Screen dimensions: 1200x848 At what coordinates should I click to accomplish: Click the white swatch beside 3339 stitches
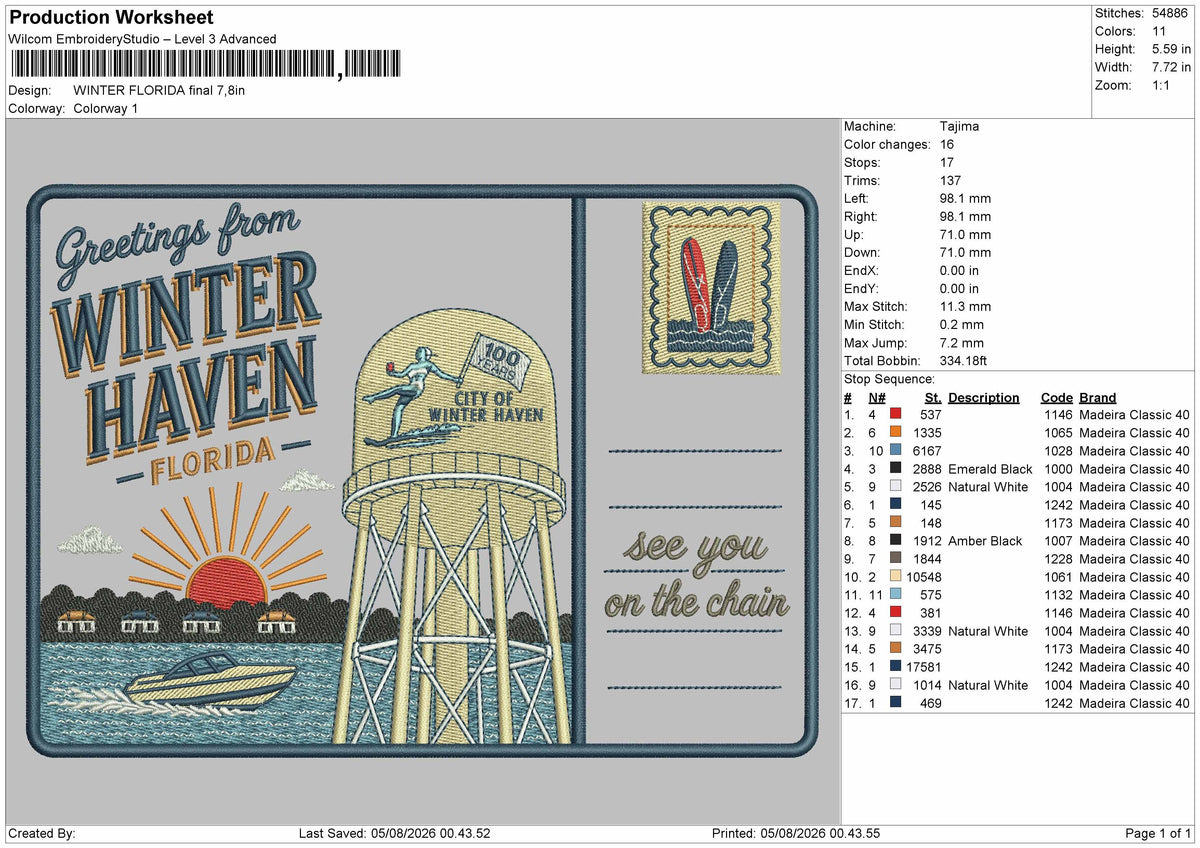click(896, 630)
